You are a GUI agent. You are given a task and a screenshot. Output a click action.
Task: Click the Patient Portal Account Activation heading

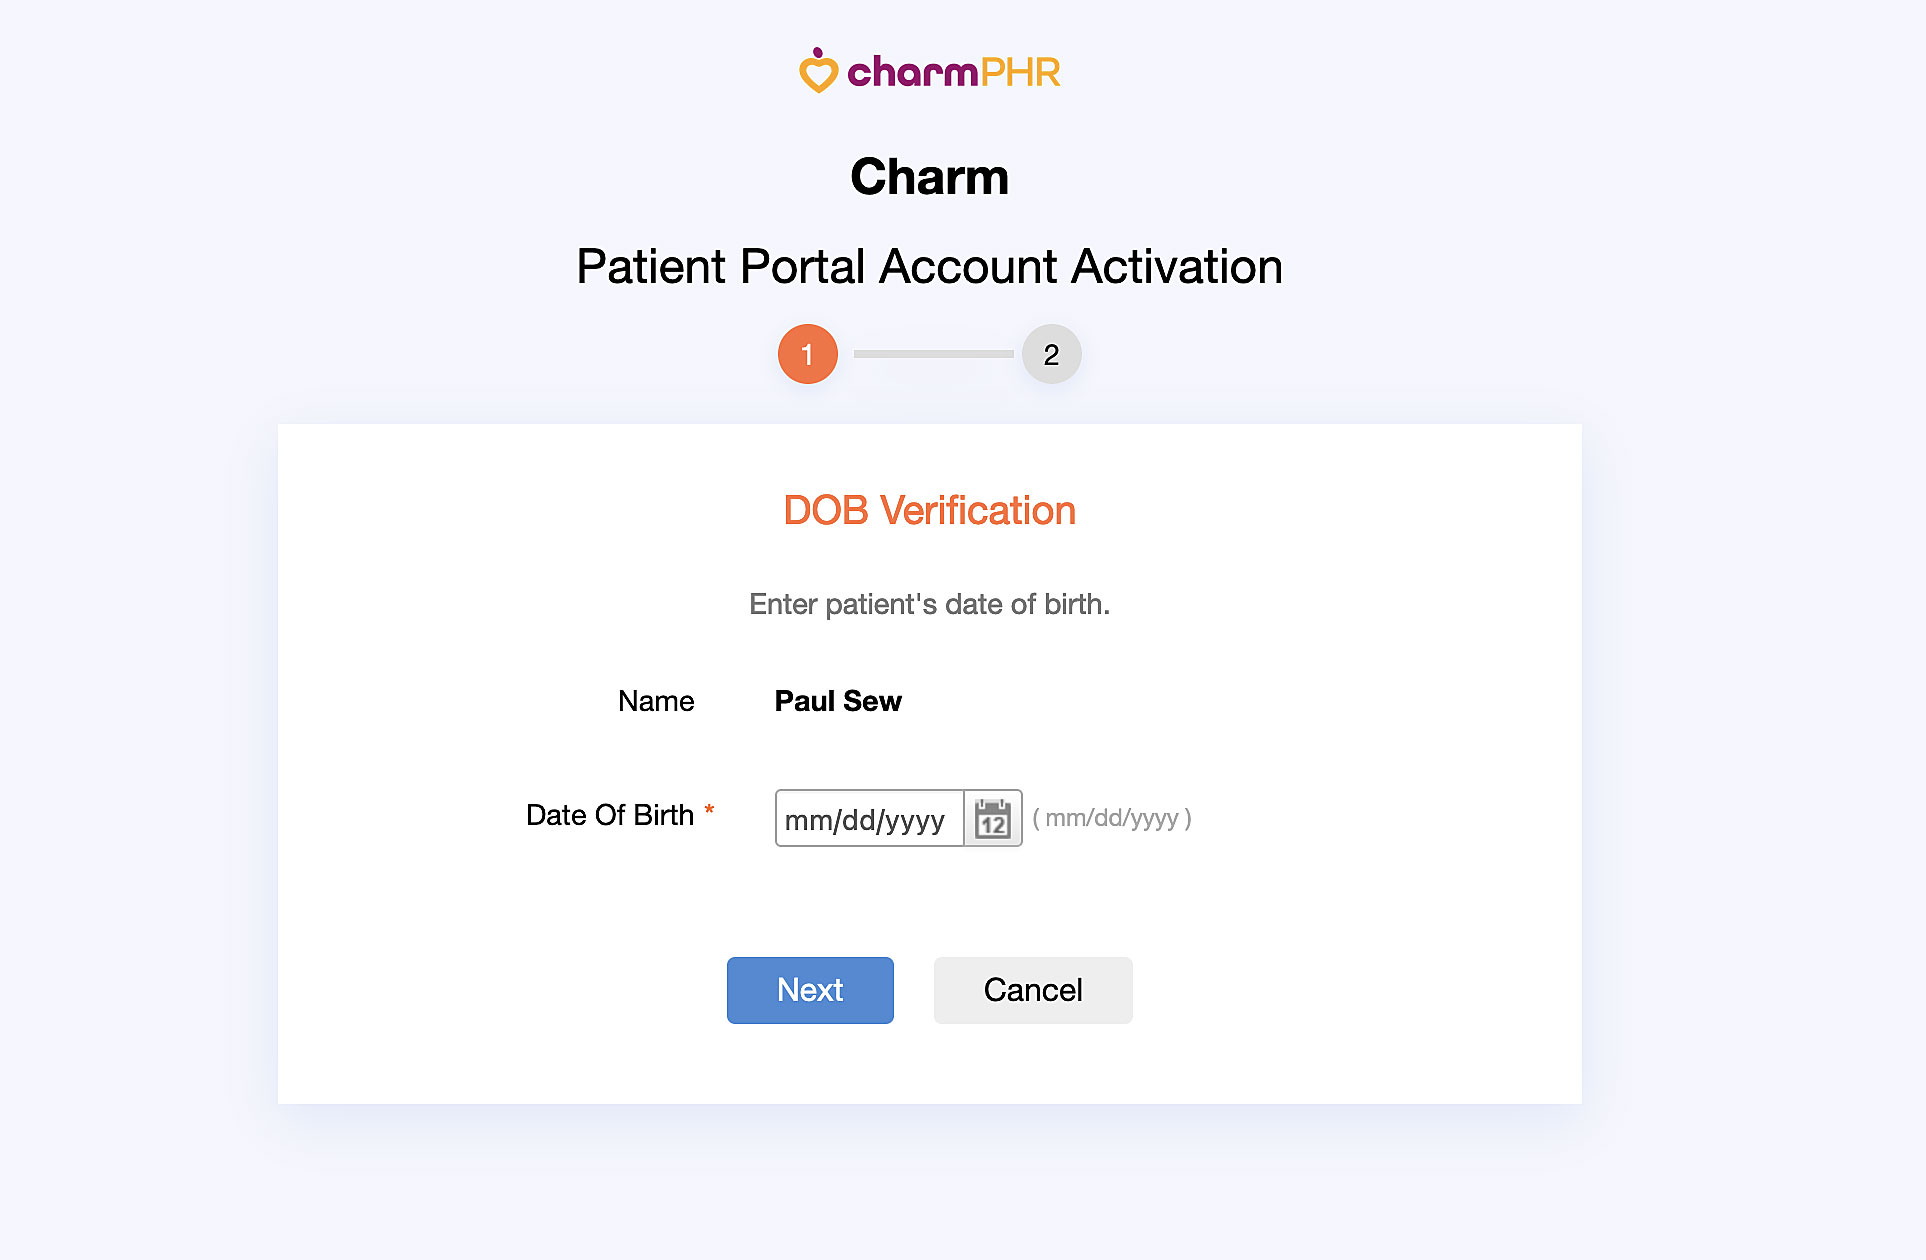(x=929, y=266)
